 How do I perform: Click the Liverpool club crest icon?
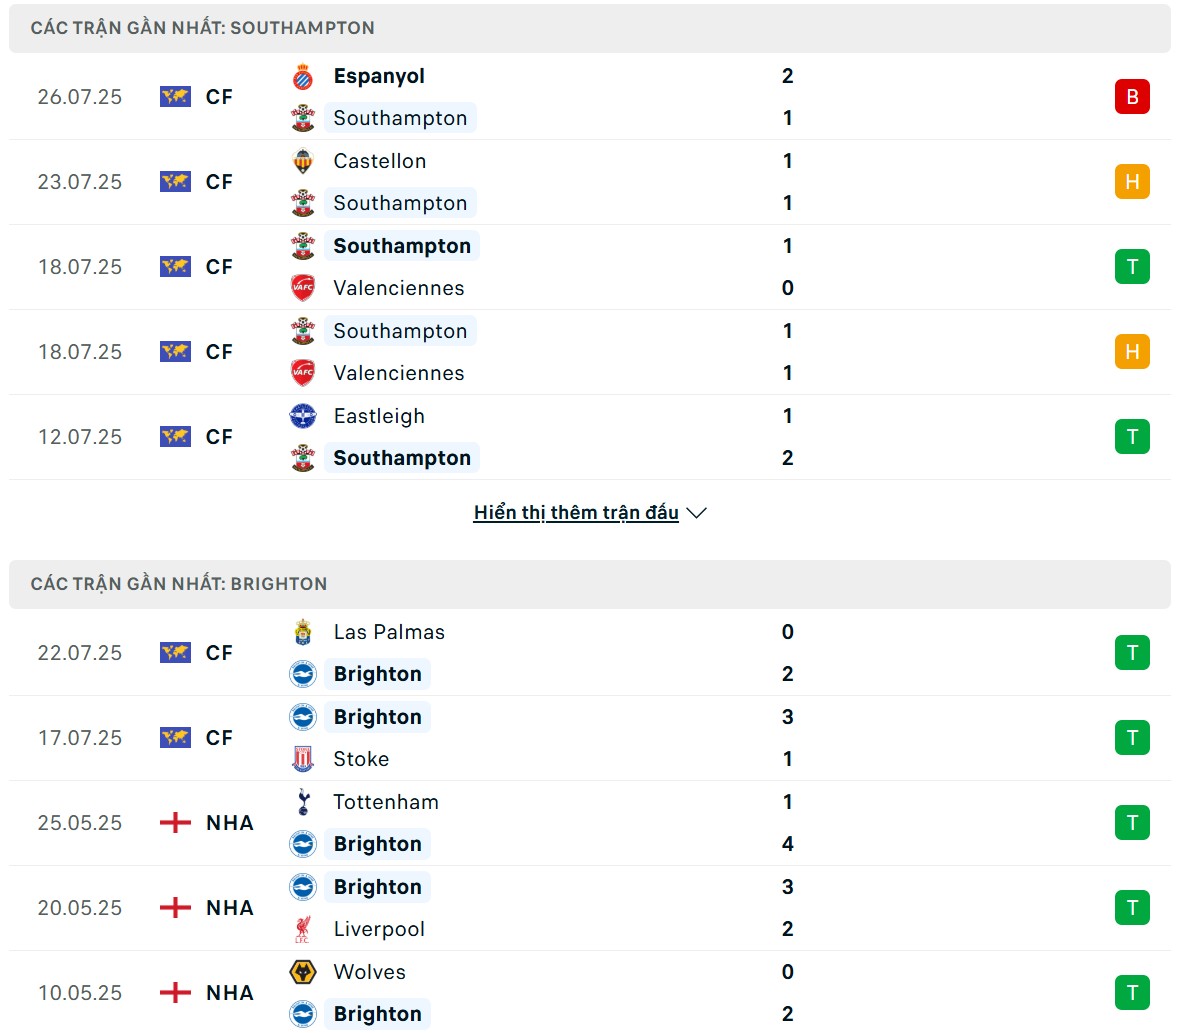click(x=303, y=929)
